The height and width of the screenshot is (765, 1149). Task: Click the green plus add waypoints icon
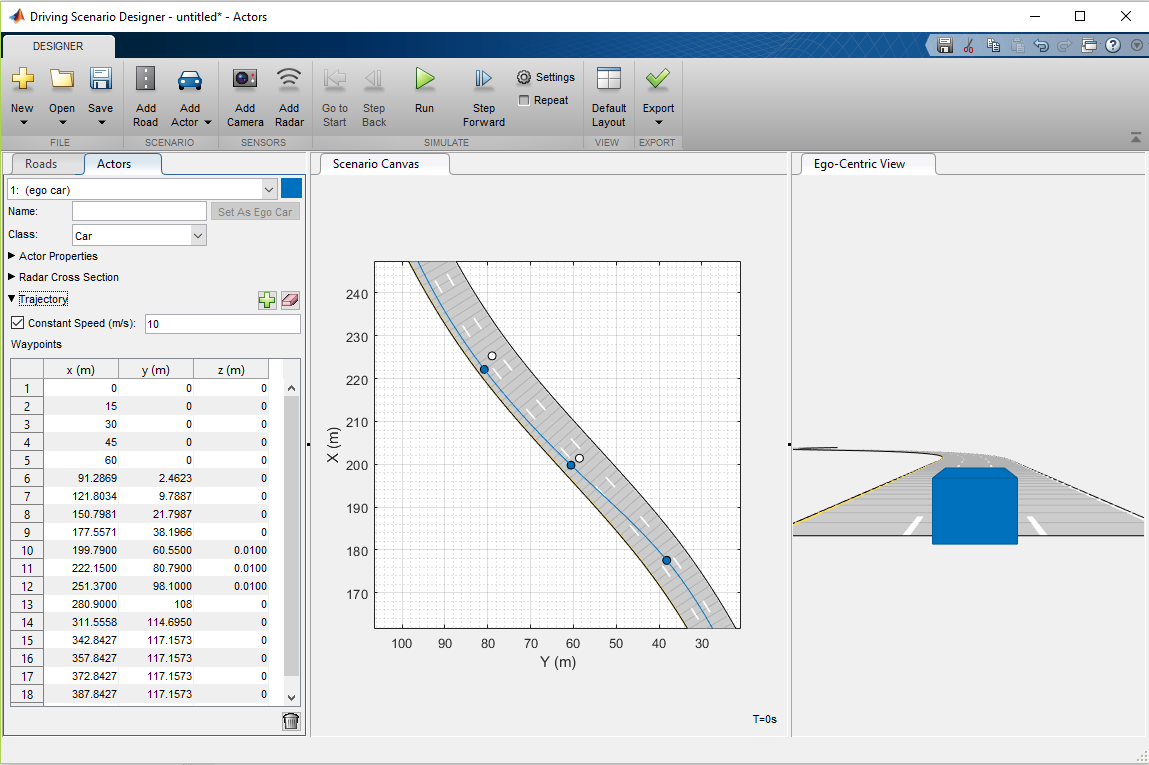(267, 300)
